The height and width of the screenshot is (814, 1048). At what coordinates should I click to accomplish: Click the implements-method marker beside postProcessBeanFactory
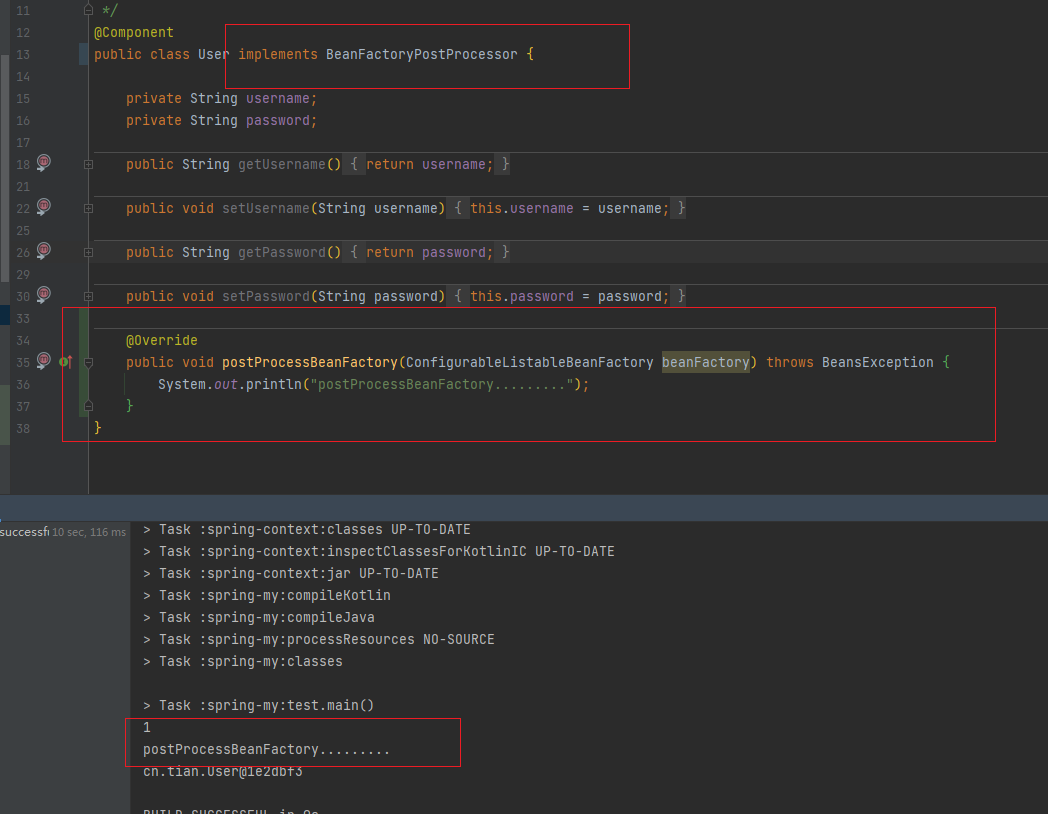click(x=65, y=362)
